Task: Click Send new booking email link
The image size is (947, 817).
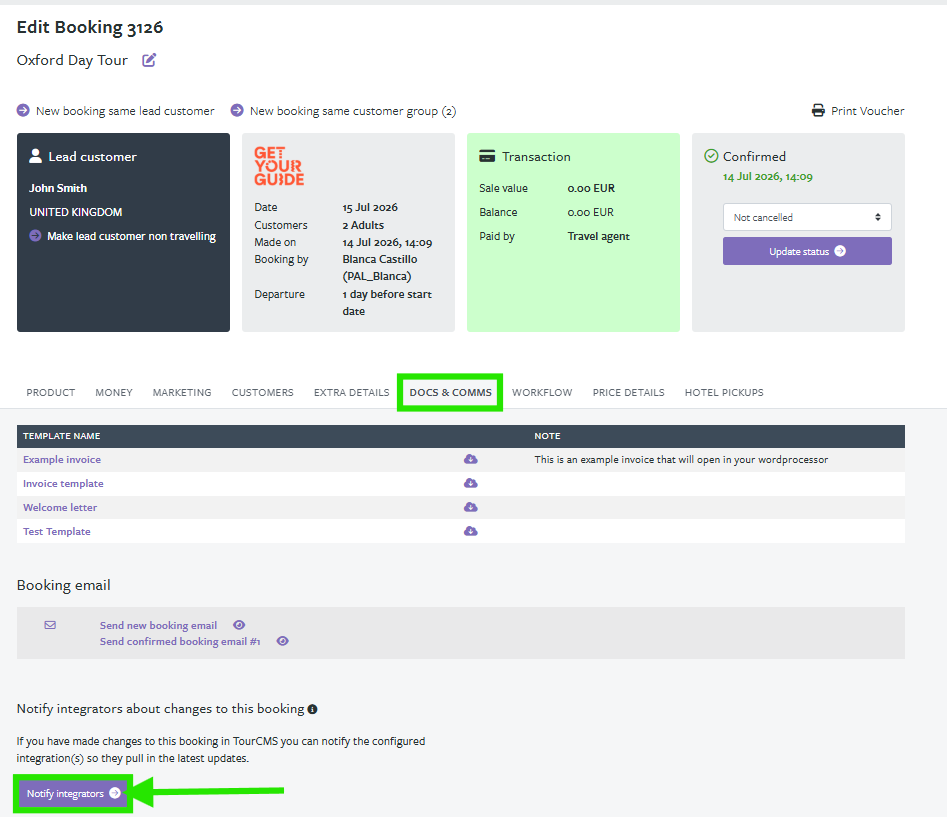Action: point(158,626)
